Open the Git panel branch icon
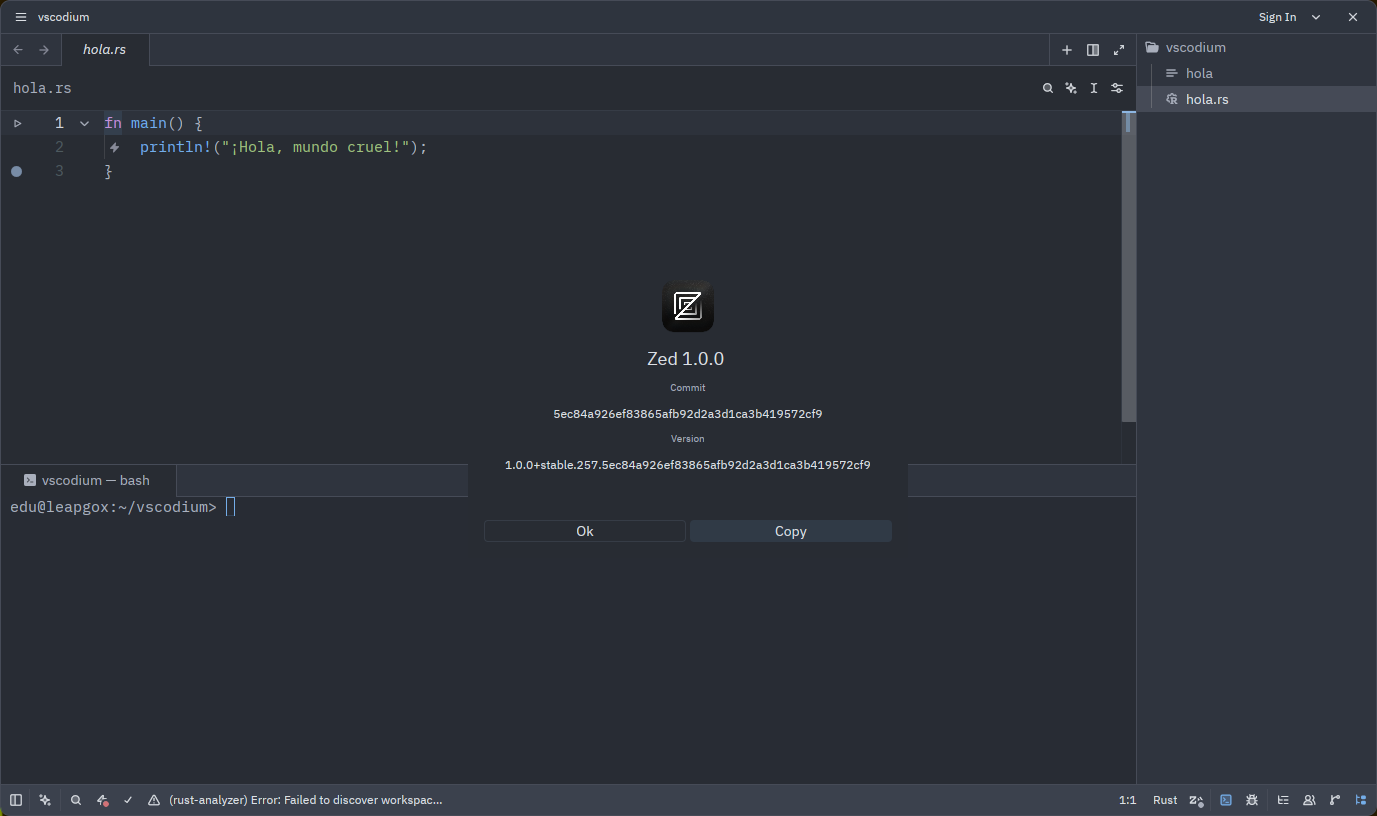The height and width of the screenshot is (816, 1377). click(x=1335, y=800)
